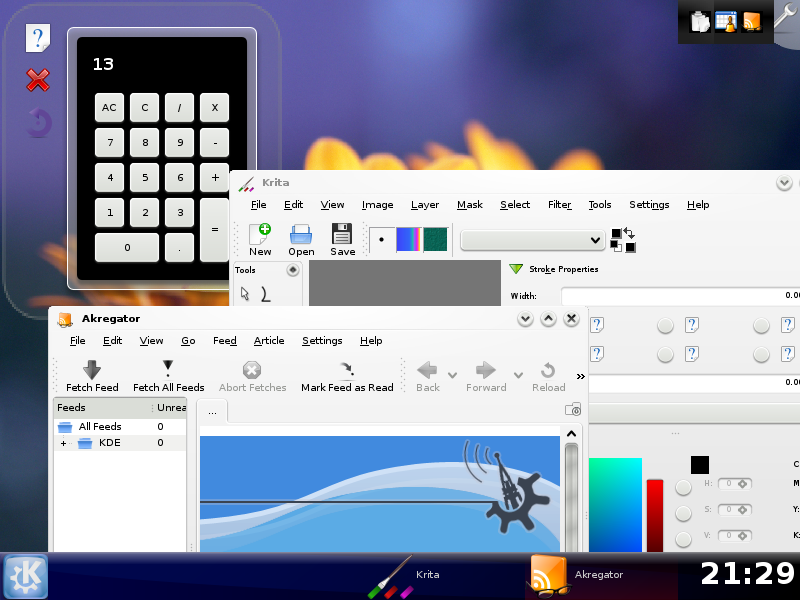
Task: Open Akregator Article menu
Action: coord(269,341)
